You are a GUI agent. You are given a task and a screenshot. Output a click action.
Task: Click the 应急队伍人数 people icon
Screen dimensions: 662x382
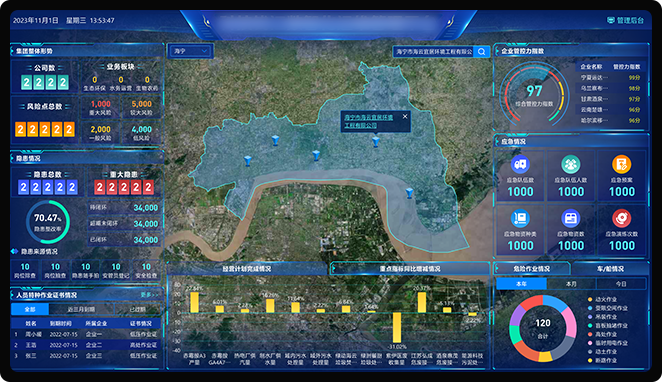coord(571,164)
